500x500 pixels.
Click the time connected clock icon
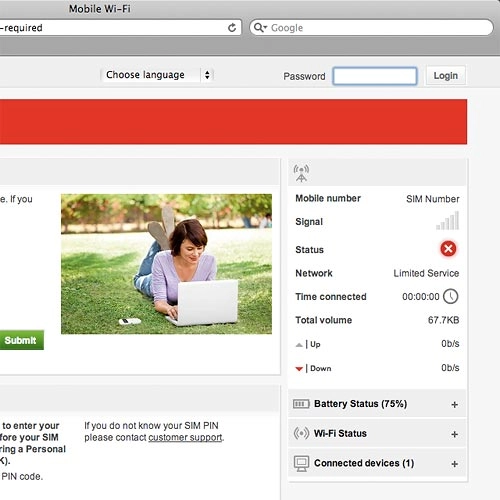point(451,296)
